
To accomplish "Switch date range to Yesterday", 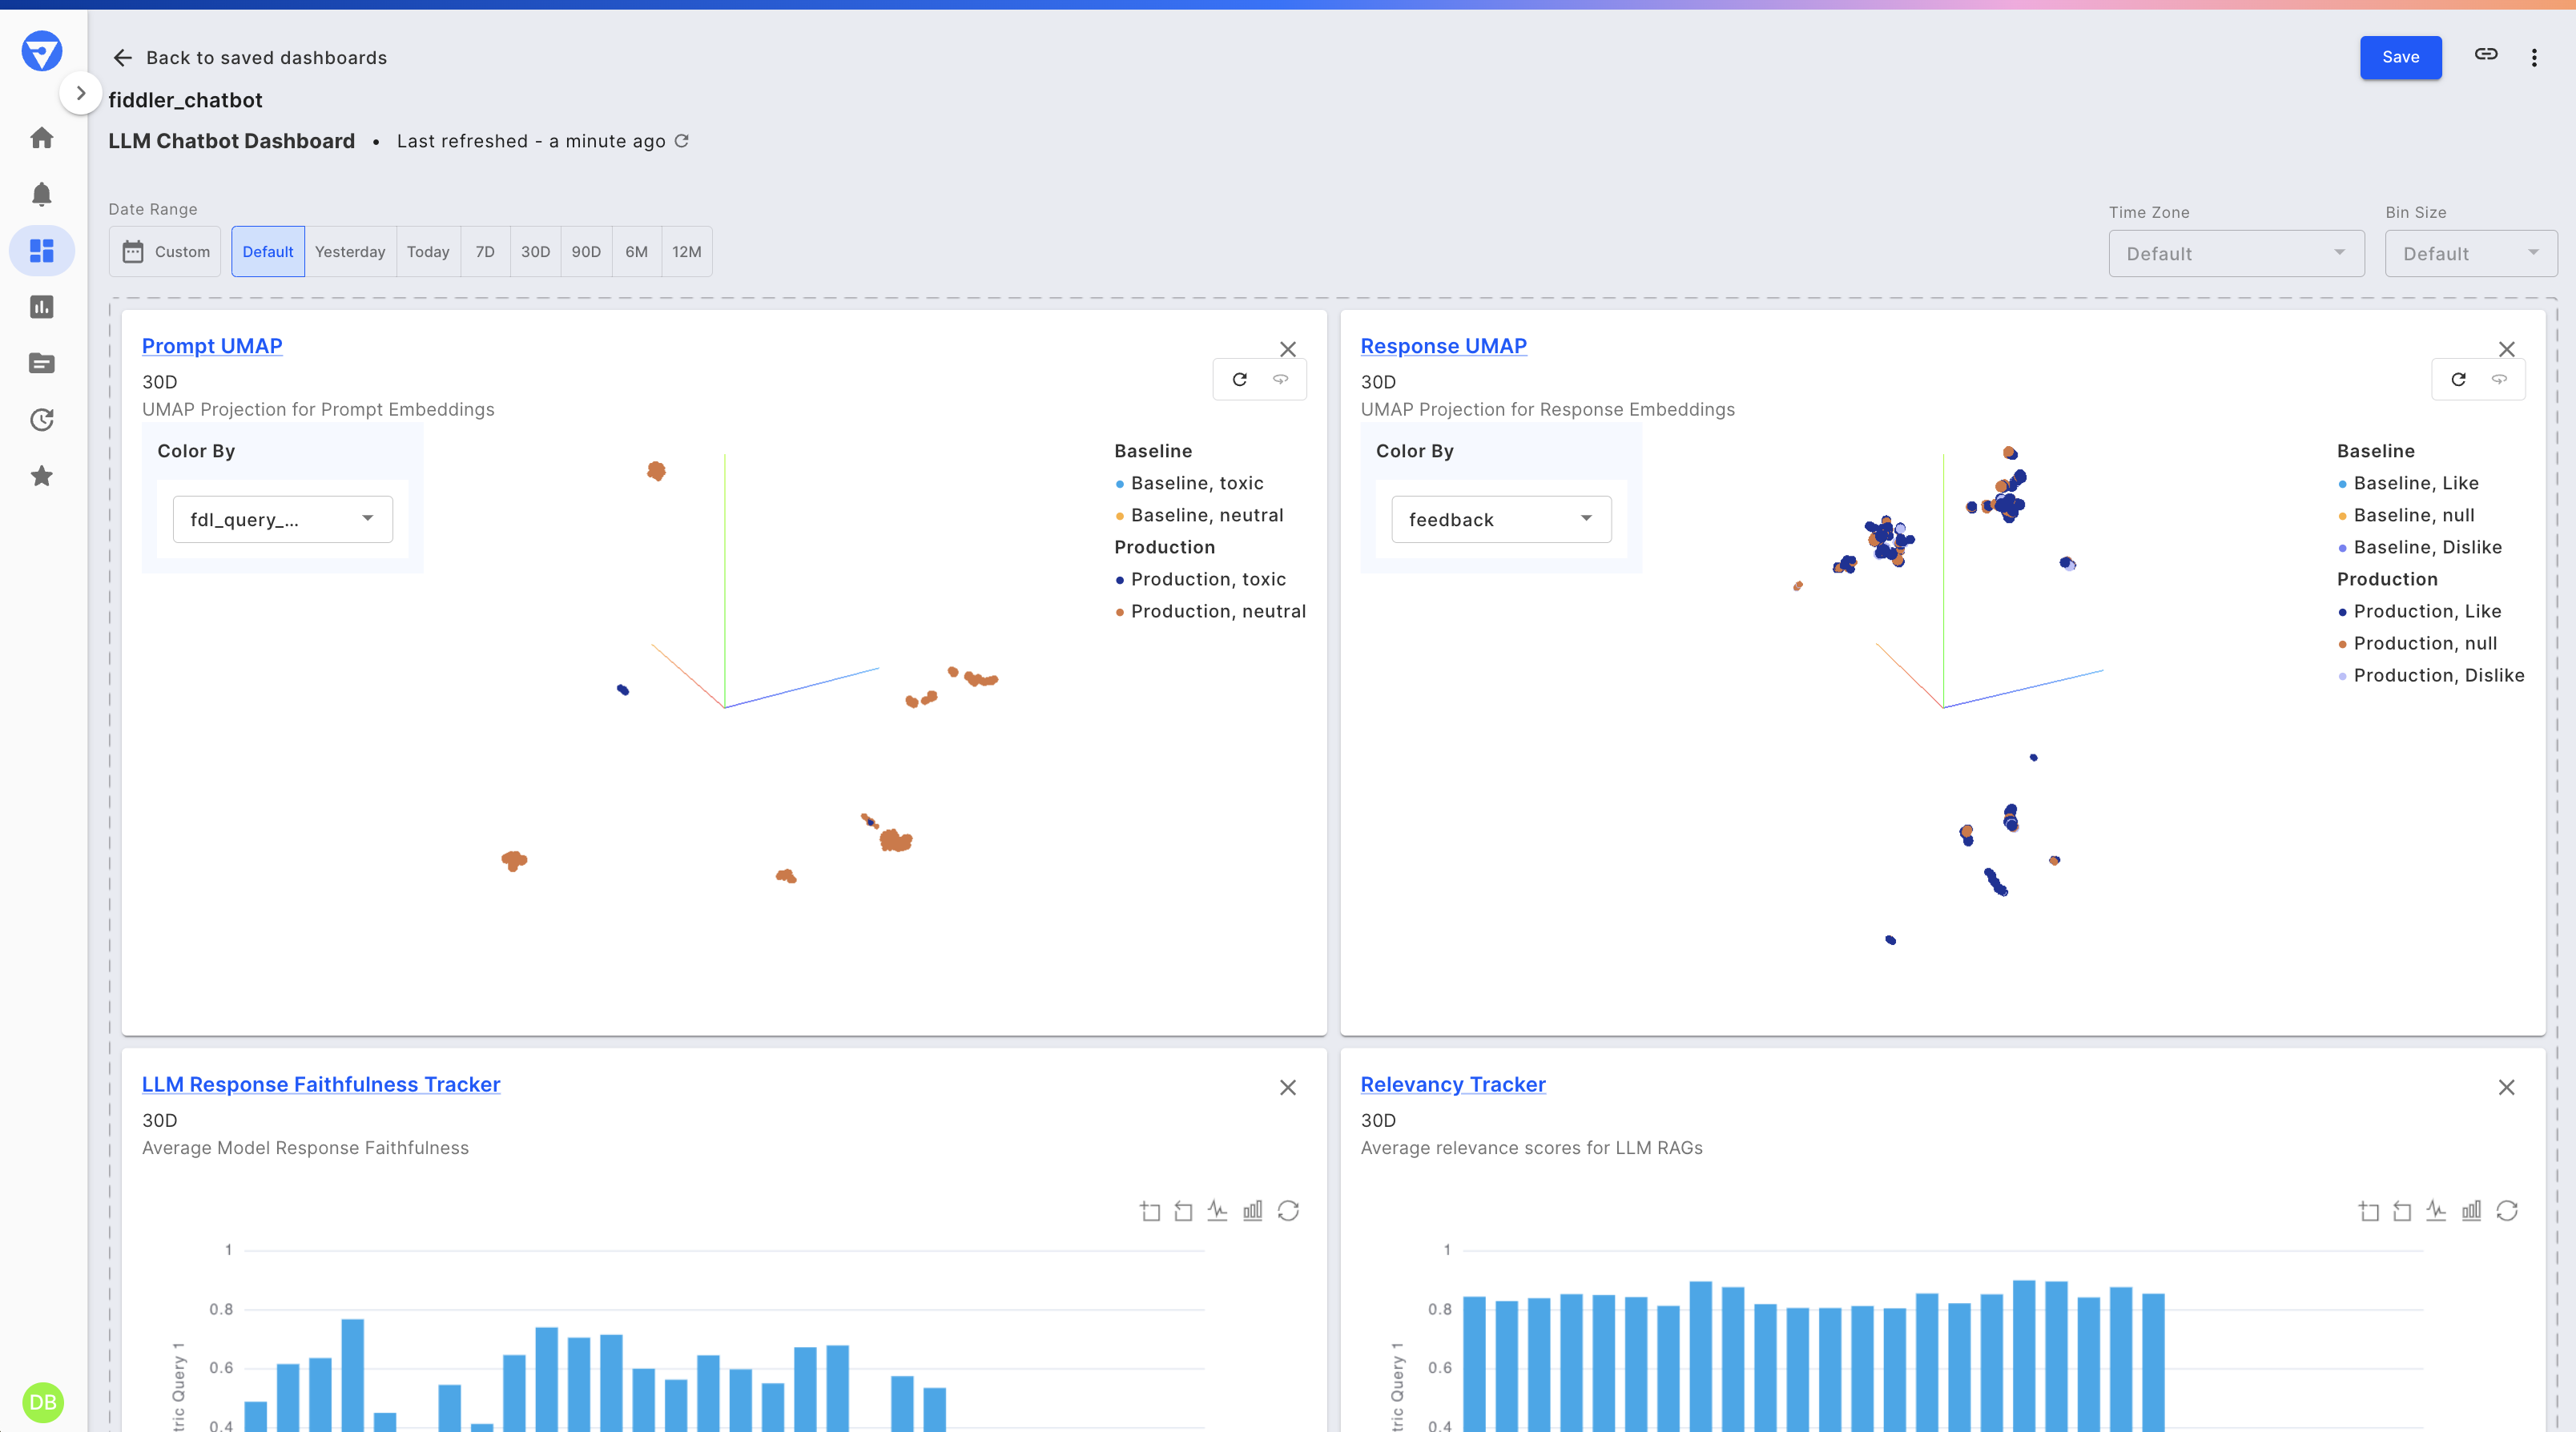I will pyautogui.click(x=350, y=251).
